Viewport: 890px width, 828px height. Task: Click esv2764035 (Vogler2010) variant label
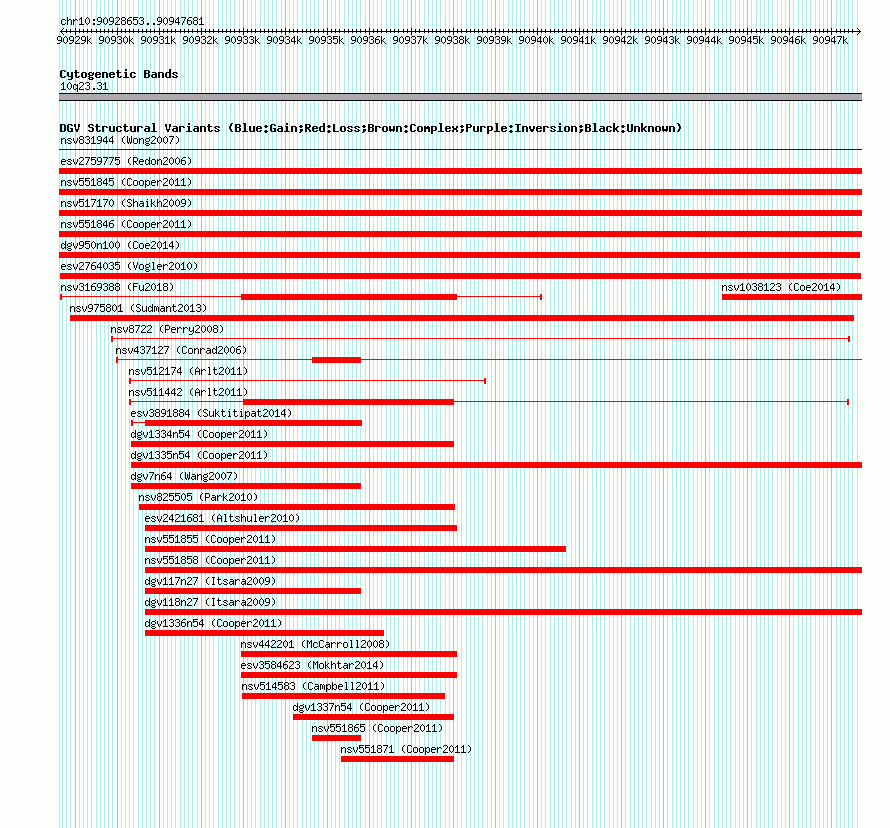pos(129,266)
